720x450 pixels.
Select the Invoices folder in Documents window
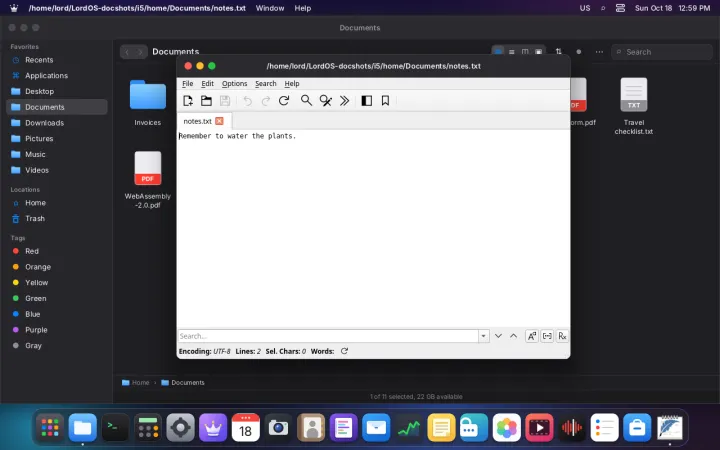point(147,102)
